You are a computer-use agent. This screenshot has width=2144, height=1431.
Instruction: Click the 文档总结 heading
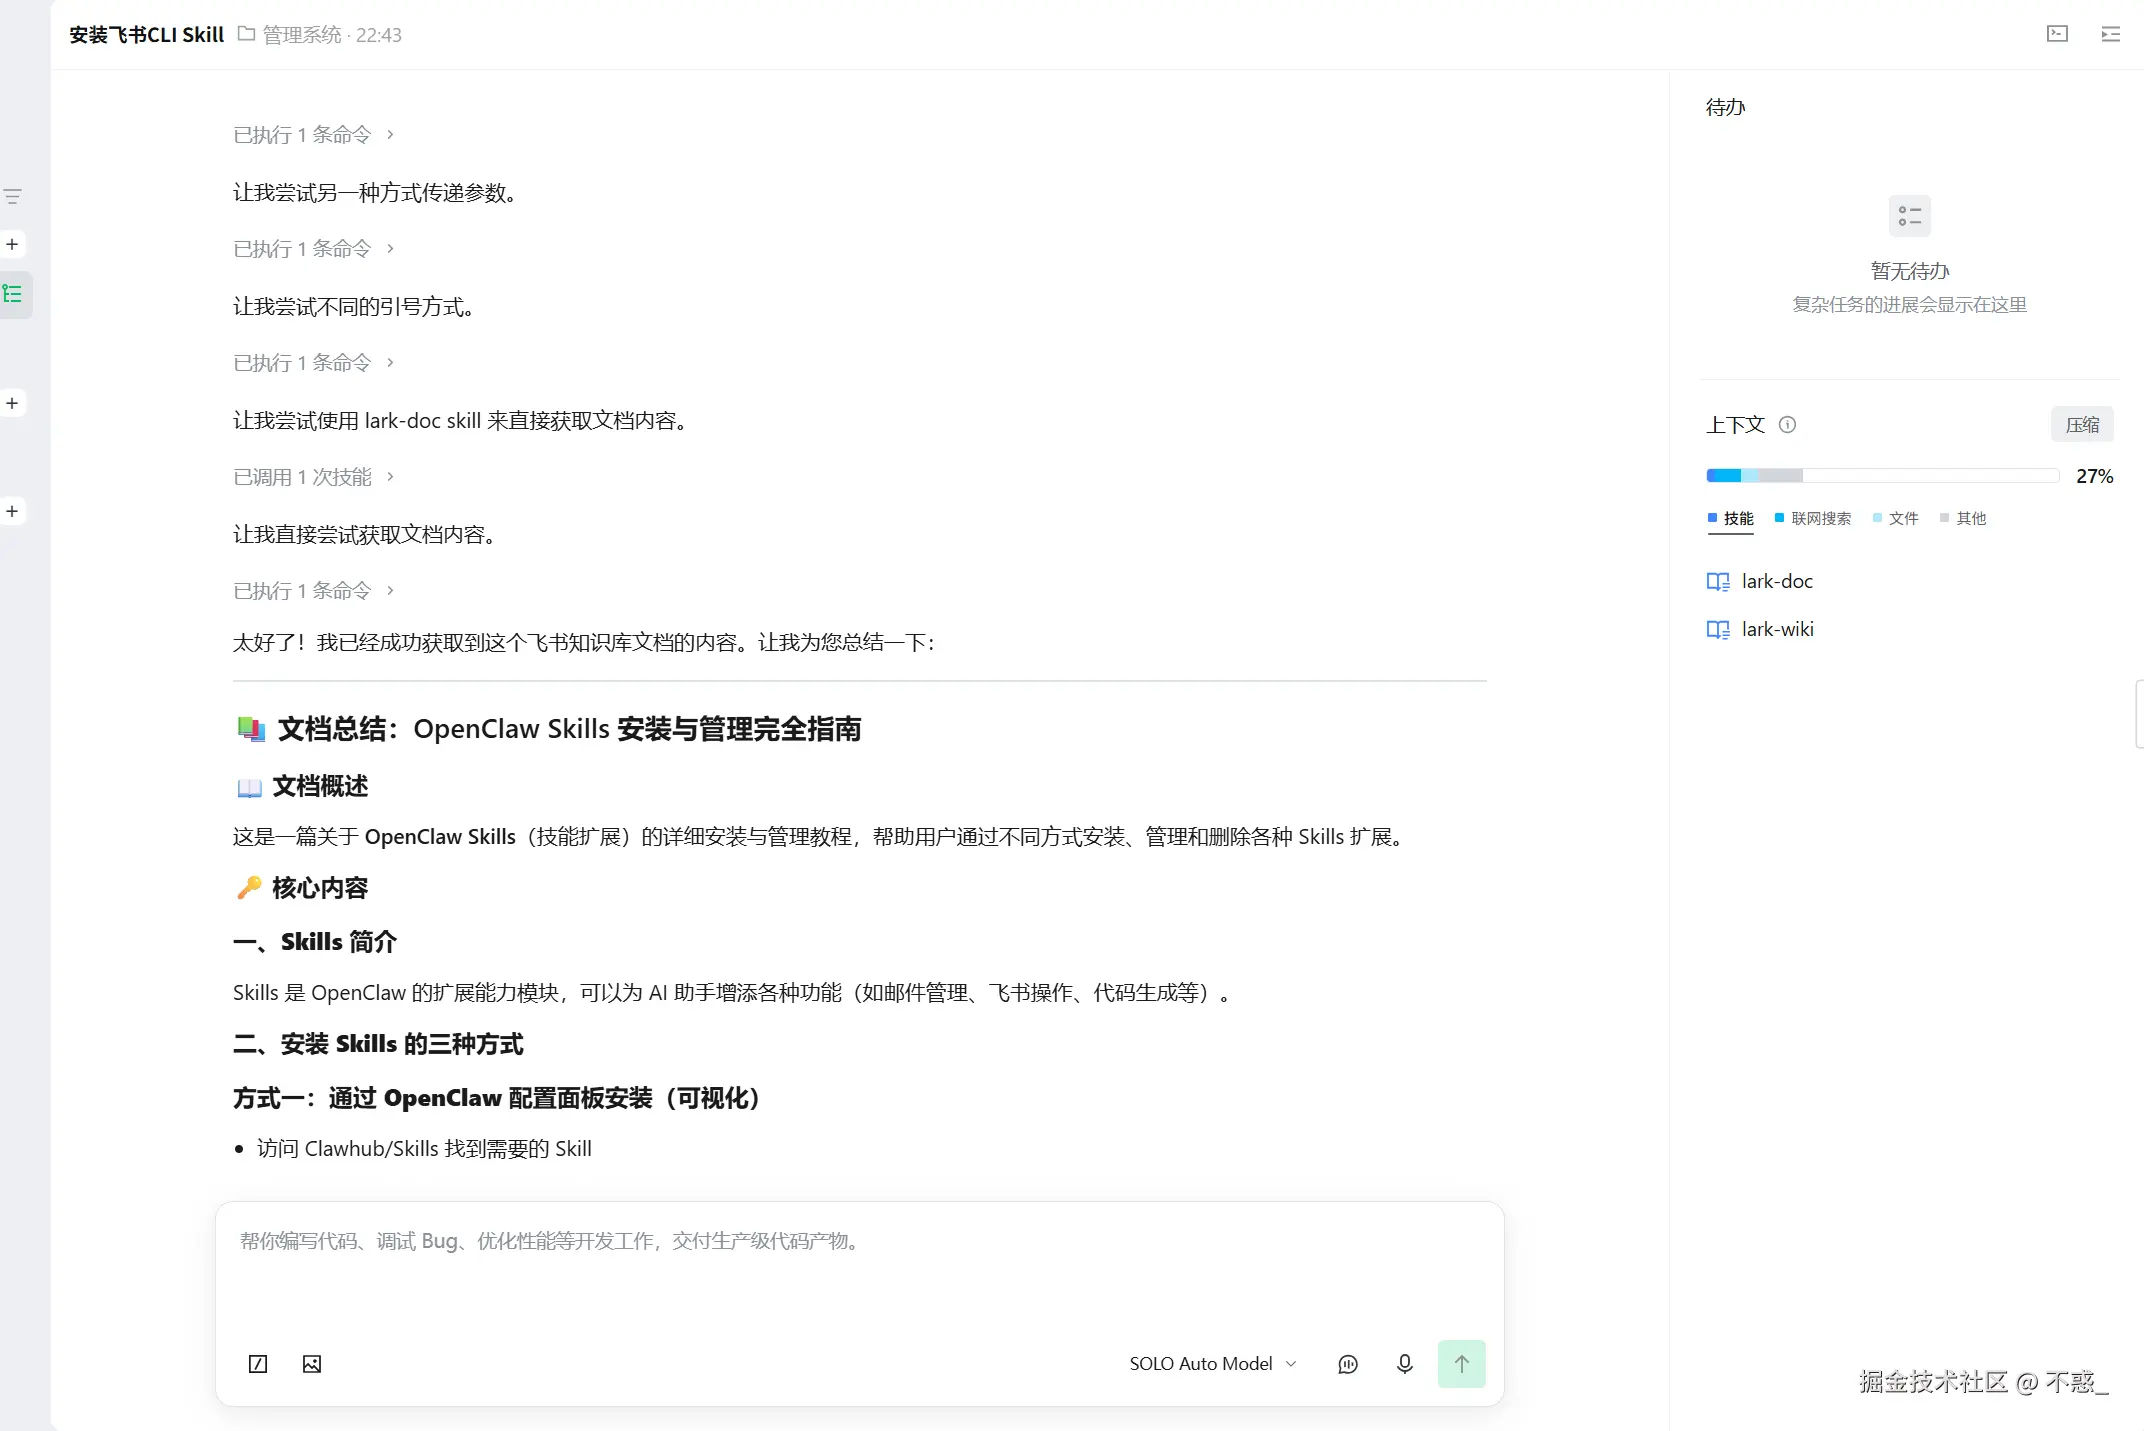click(548, 729)
